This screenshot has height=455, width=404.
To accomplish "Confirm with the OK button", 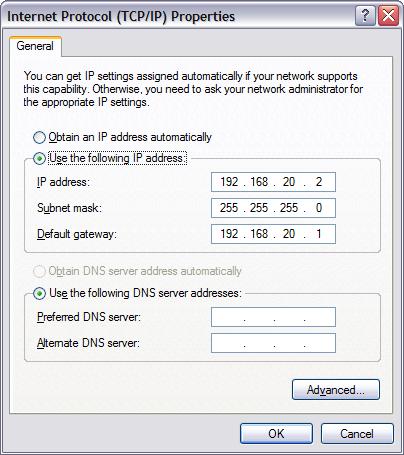I will (x=276, y=434).
